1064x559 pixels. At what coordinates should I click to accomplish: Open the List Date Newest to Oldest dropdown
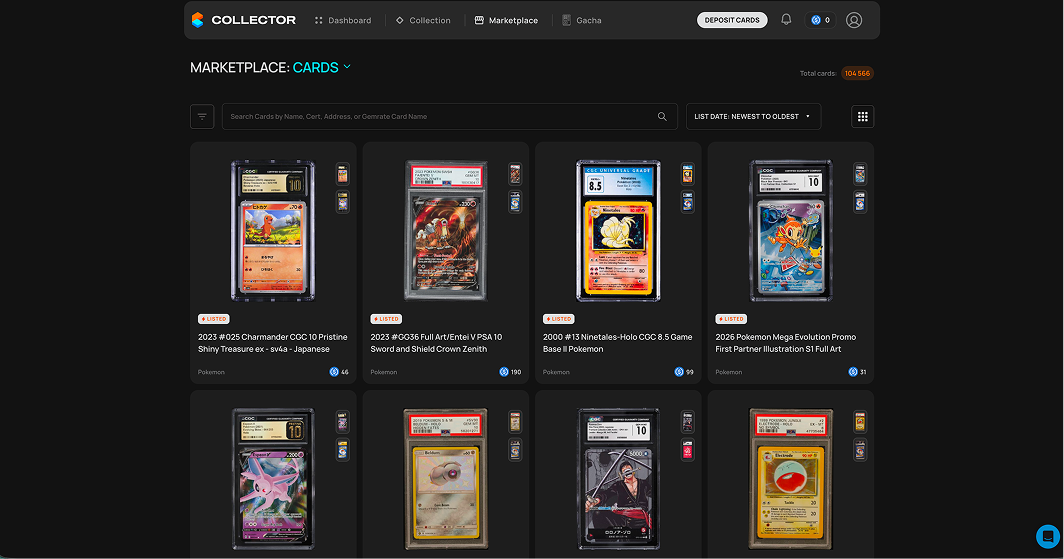(x=753, y=117)
